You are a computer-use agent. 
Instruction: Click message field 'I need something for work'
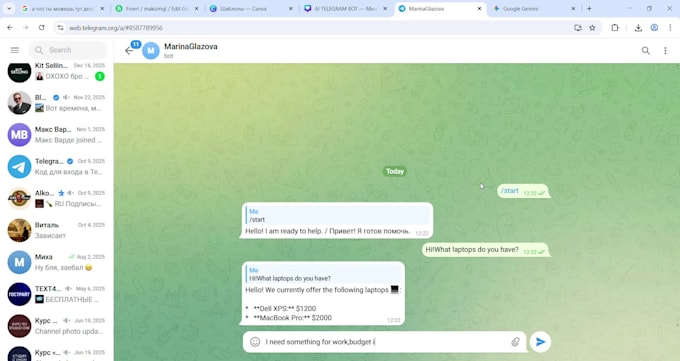click(x=386, y=342)
